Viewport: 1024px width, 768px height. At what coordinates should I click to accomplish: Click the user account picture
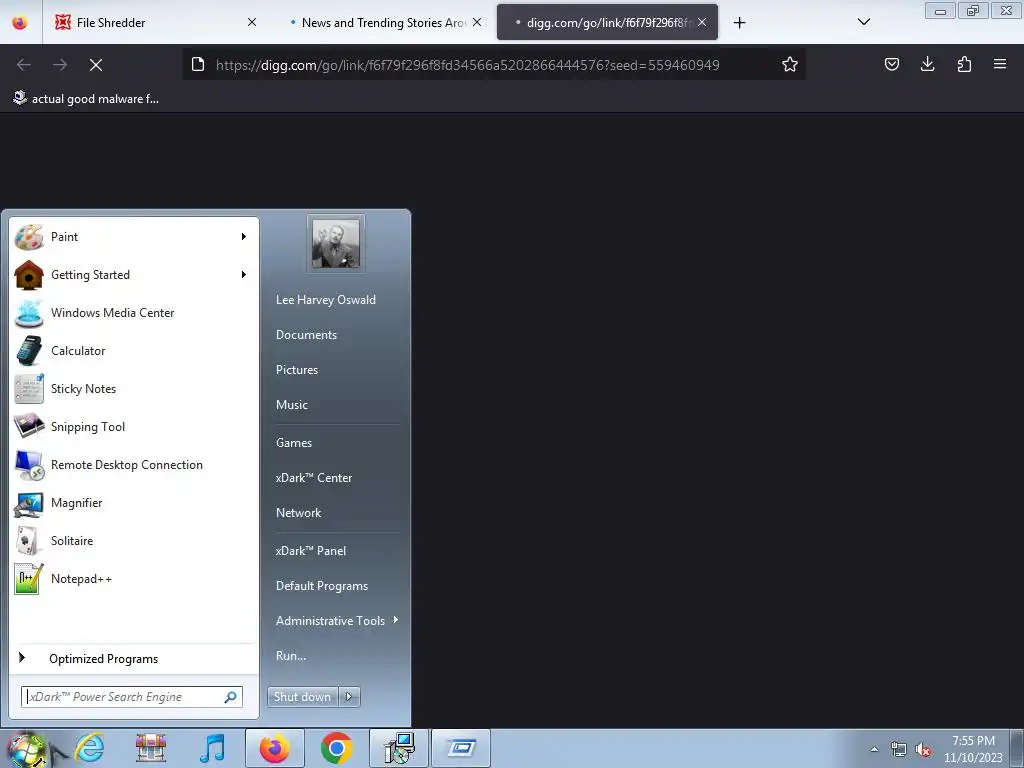click(336, 244)
